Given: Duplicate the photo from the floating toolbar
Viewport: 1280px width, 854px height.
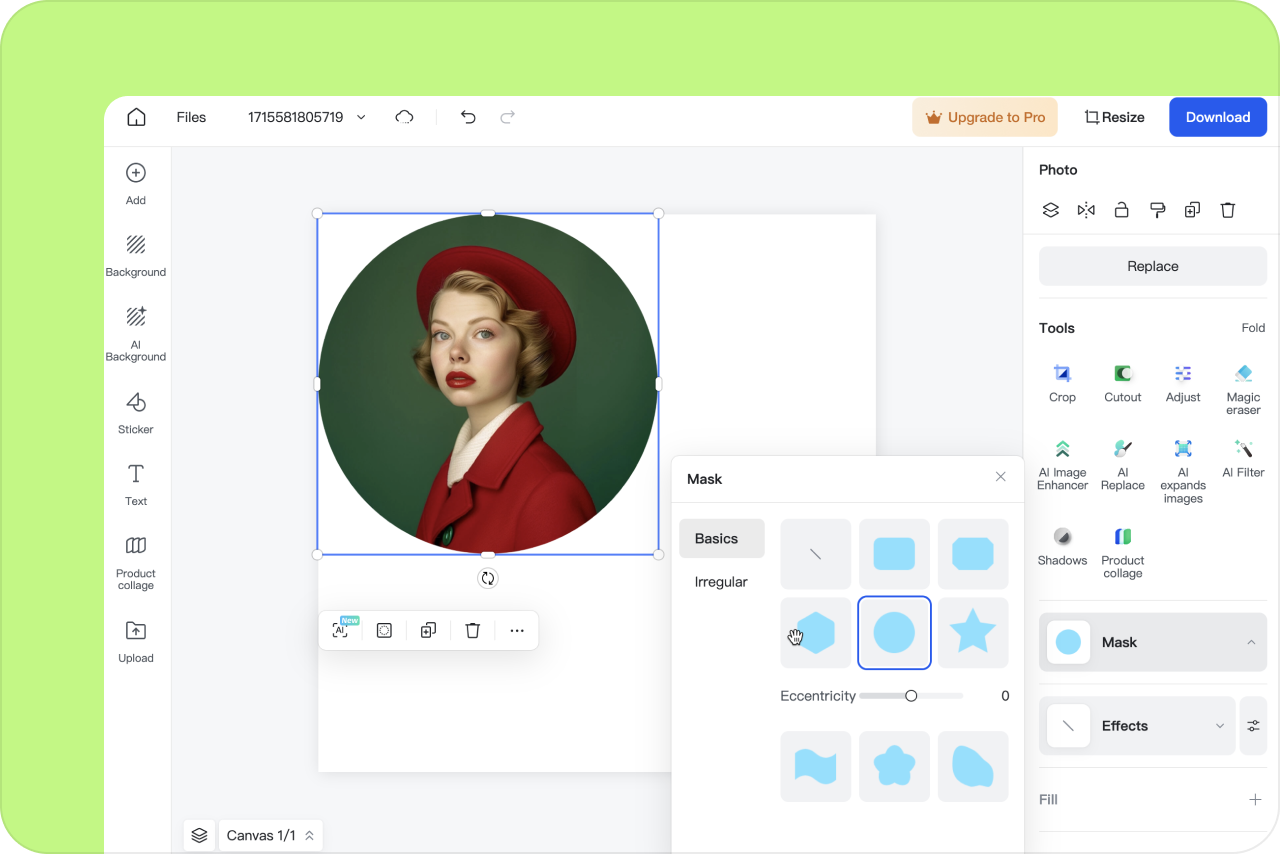Looking at the screenshot, I should pyautogui.click(x=428, y=630).
